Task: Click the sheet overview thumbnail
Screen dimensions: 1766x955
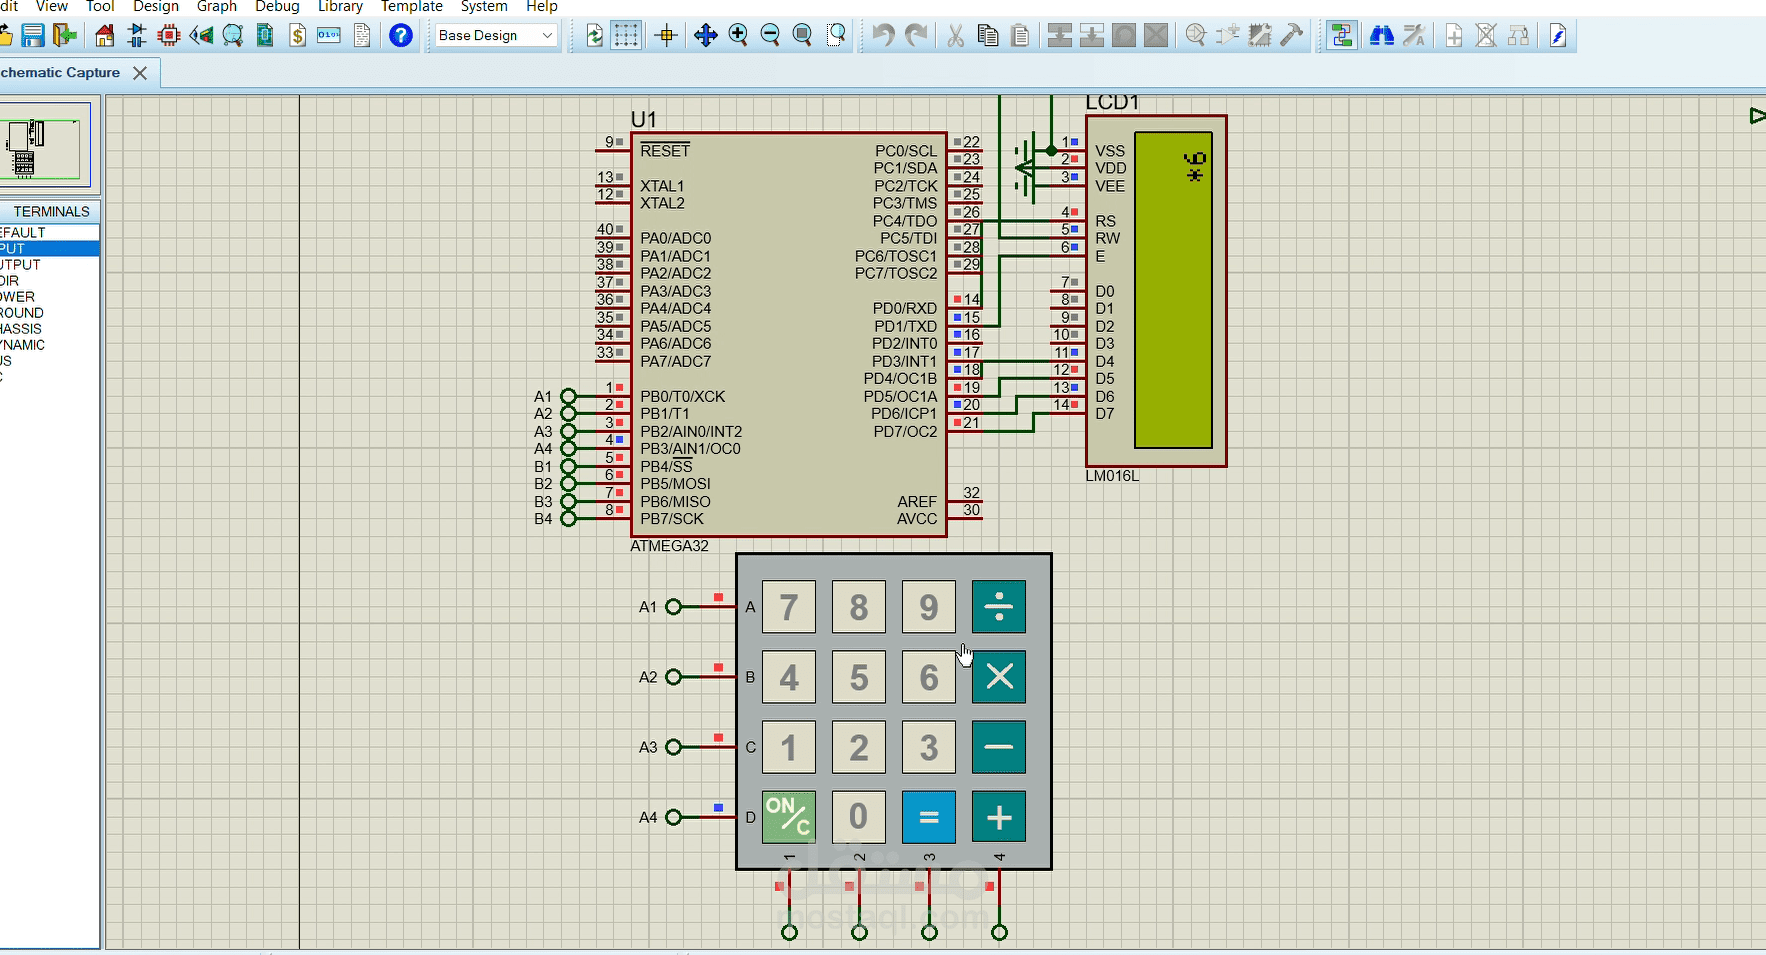Action: (x=46, y=143)
